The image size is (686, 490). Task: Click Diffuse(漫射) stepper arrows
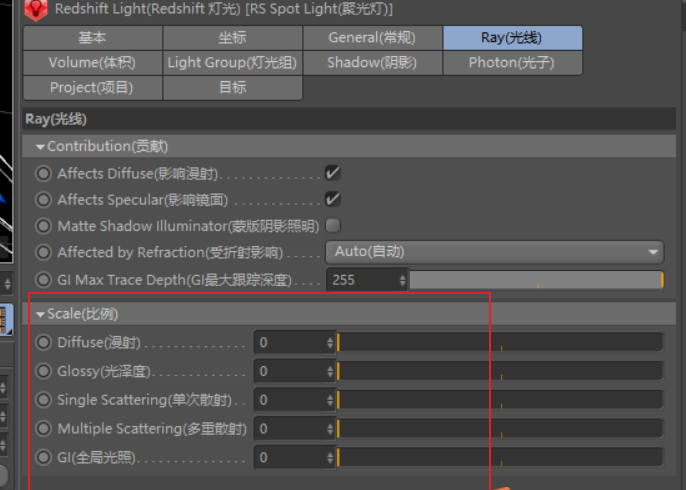coord(330,342)
